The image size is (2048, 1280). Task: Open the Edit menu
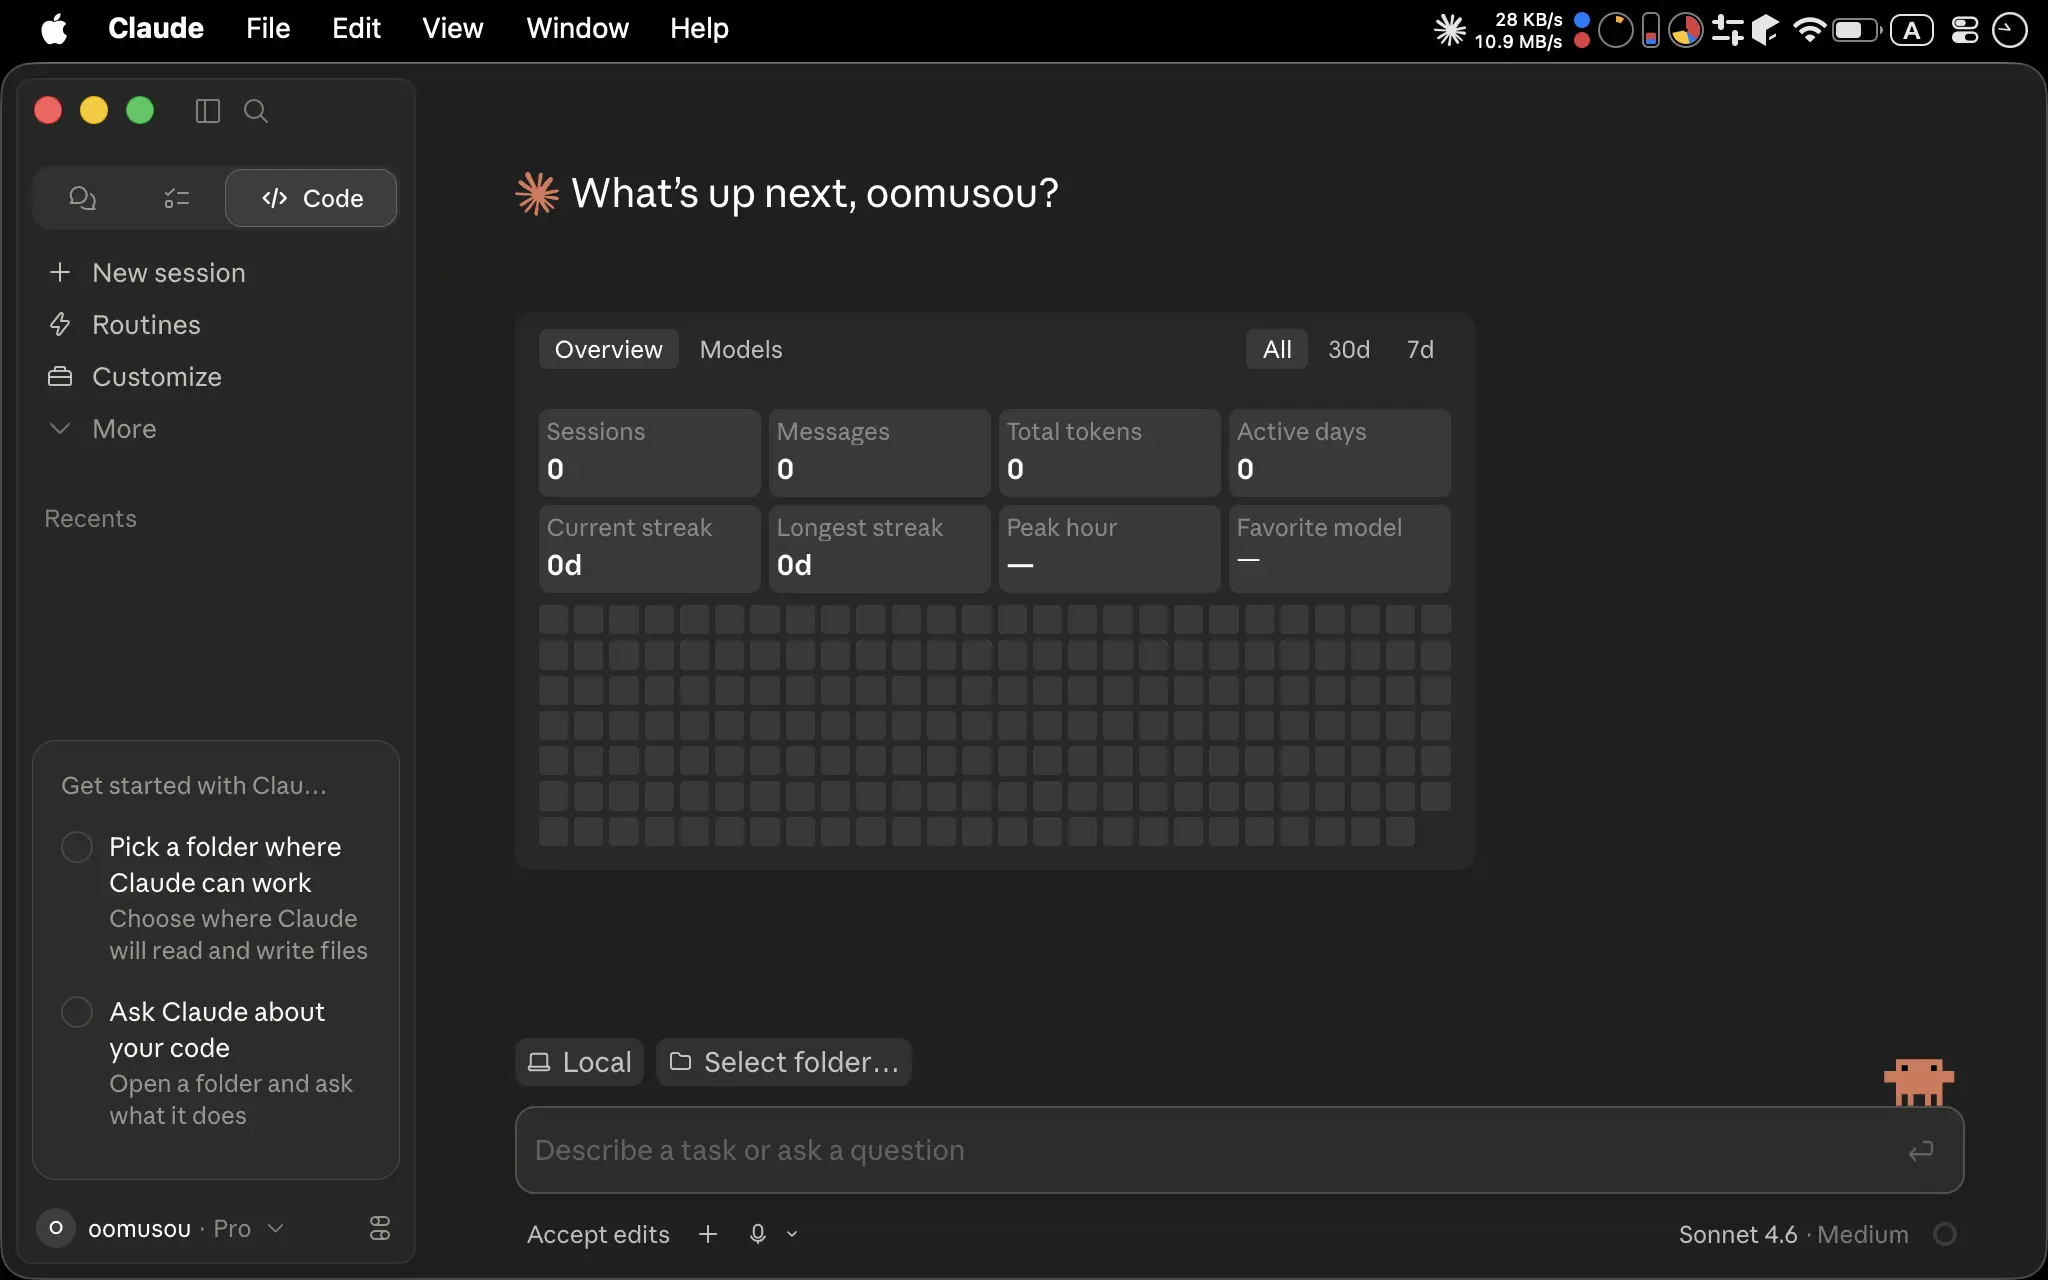coord(356,29)
